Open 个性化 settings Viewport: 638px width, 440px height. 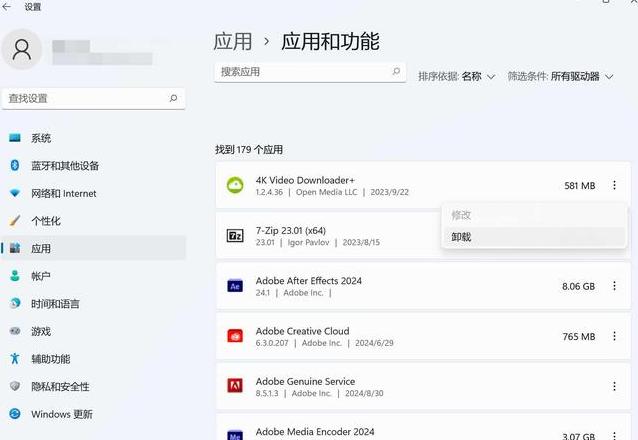(93, 221)
